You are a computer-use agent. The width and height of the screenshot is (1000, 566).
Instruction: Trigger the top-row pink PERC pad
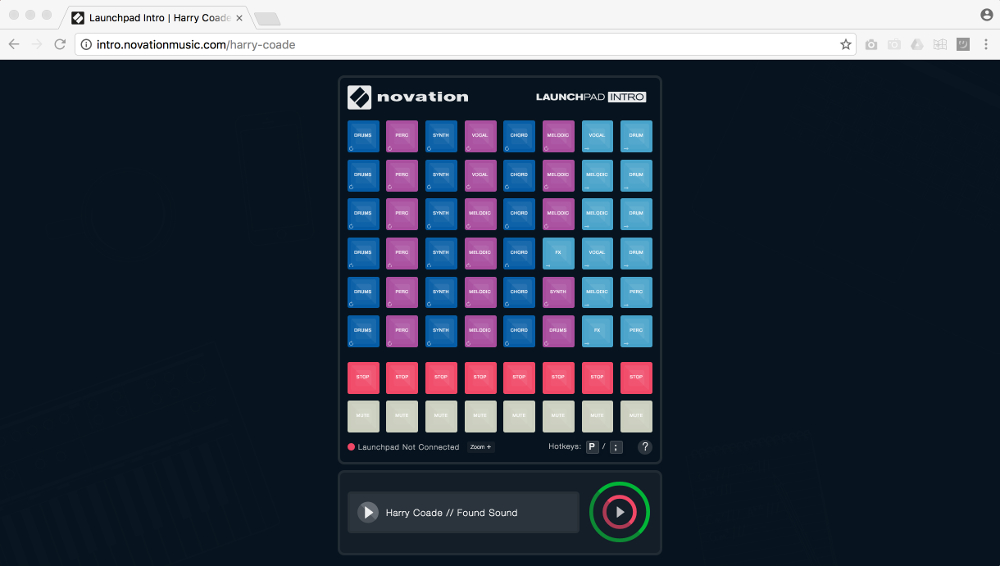[402, 136]
